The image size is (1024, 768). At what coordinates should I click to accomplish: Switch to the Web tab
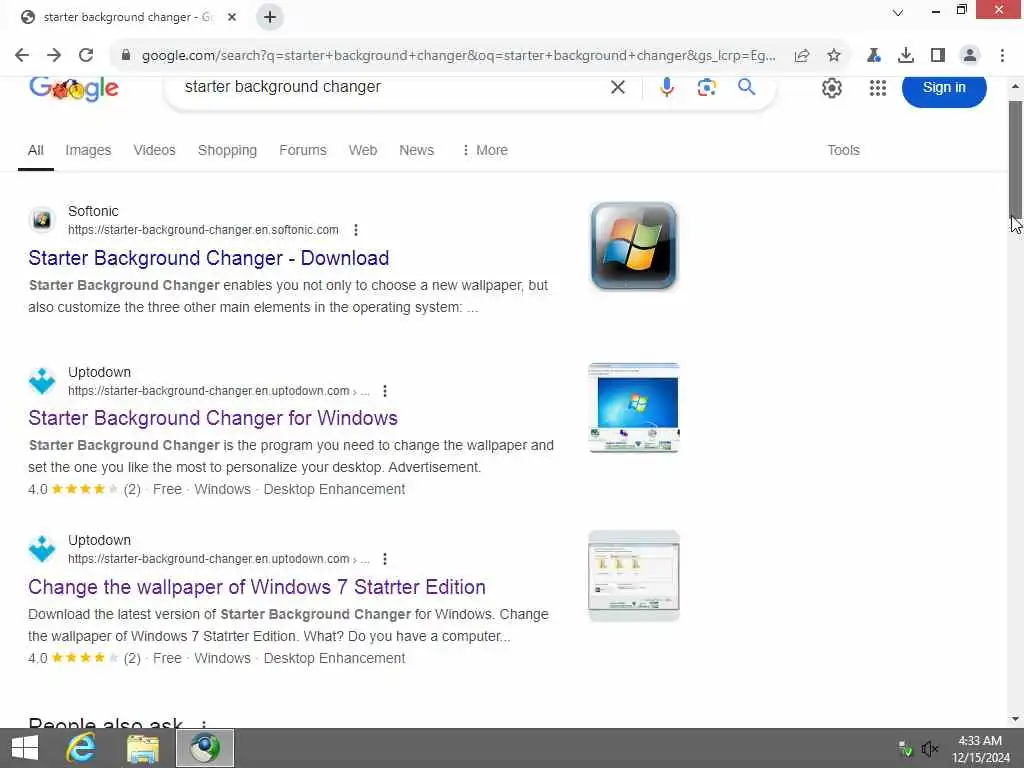tap(362, 150)
